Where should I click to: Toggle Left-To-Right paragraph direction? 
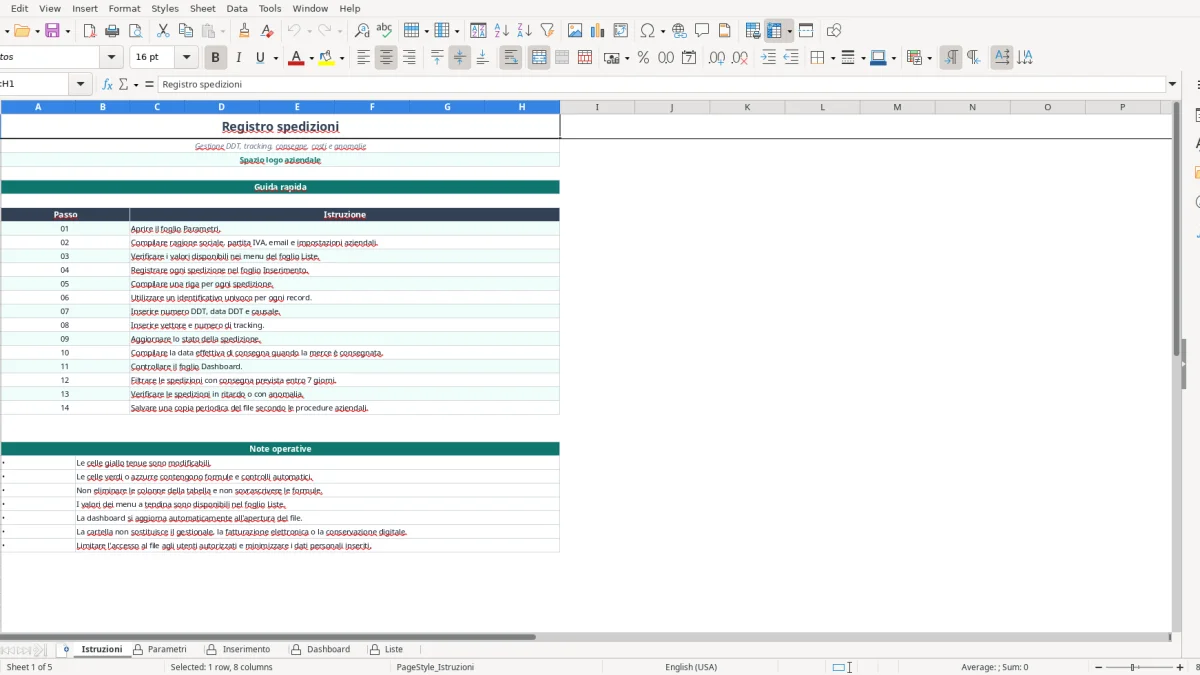951,58
